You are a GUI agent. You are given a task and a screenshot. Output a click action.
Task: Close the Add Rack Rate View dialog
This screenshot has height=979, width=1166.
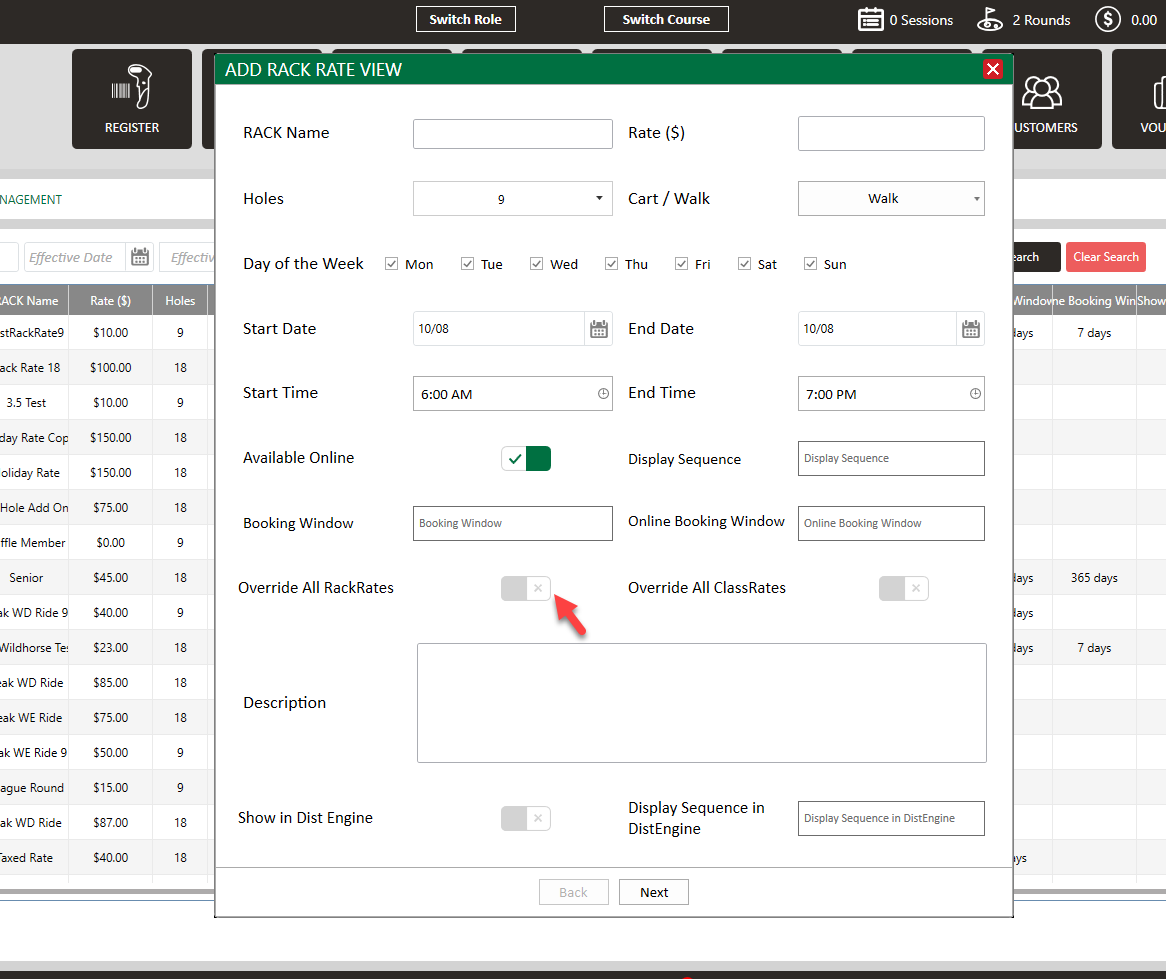(992, 69)
